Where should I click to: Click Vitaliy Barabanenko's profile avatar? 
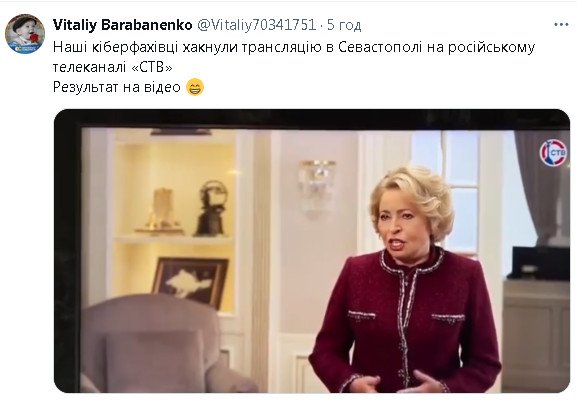[x=25, y=34]
